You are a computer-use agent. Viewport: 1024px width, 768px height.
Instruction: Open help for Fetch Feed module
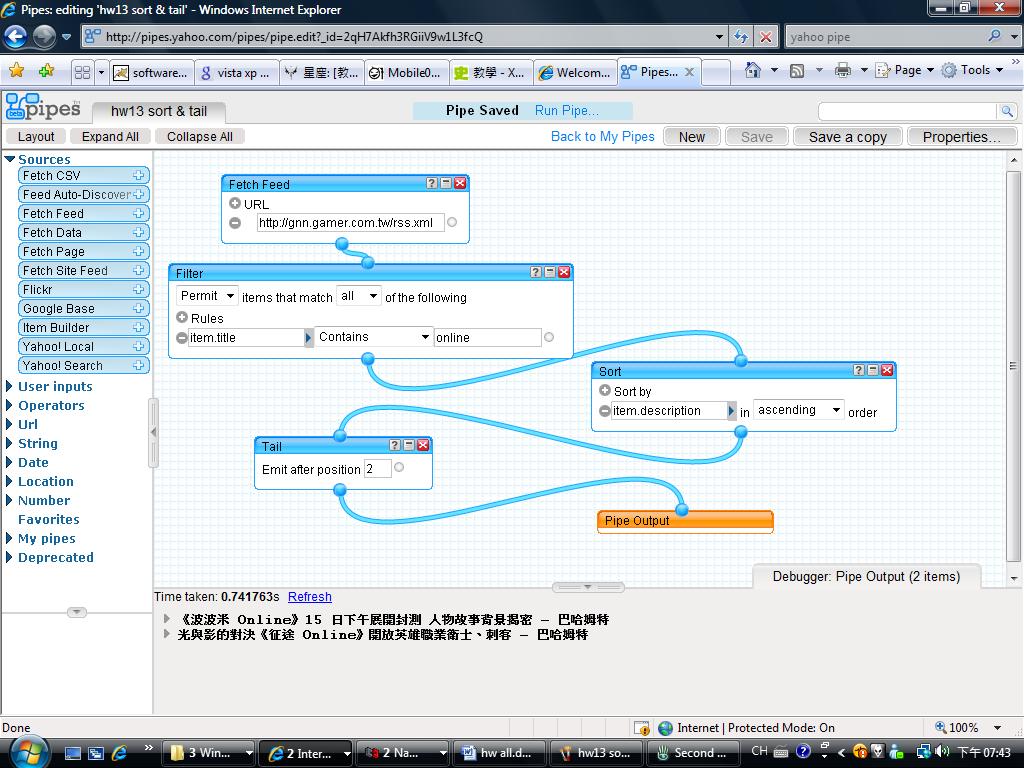(432, 184)
